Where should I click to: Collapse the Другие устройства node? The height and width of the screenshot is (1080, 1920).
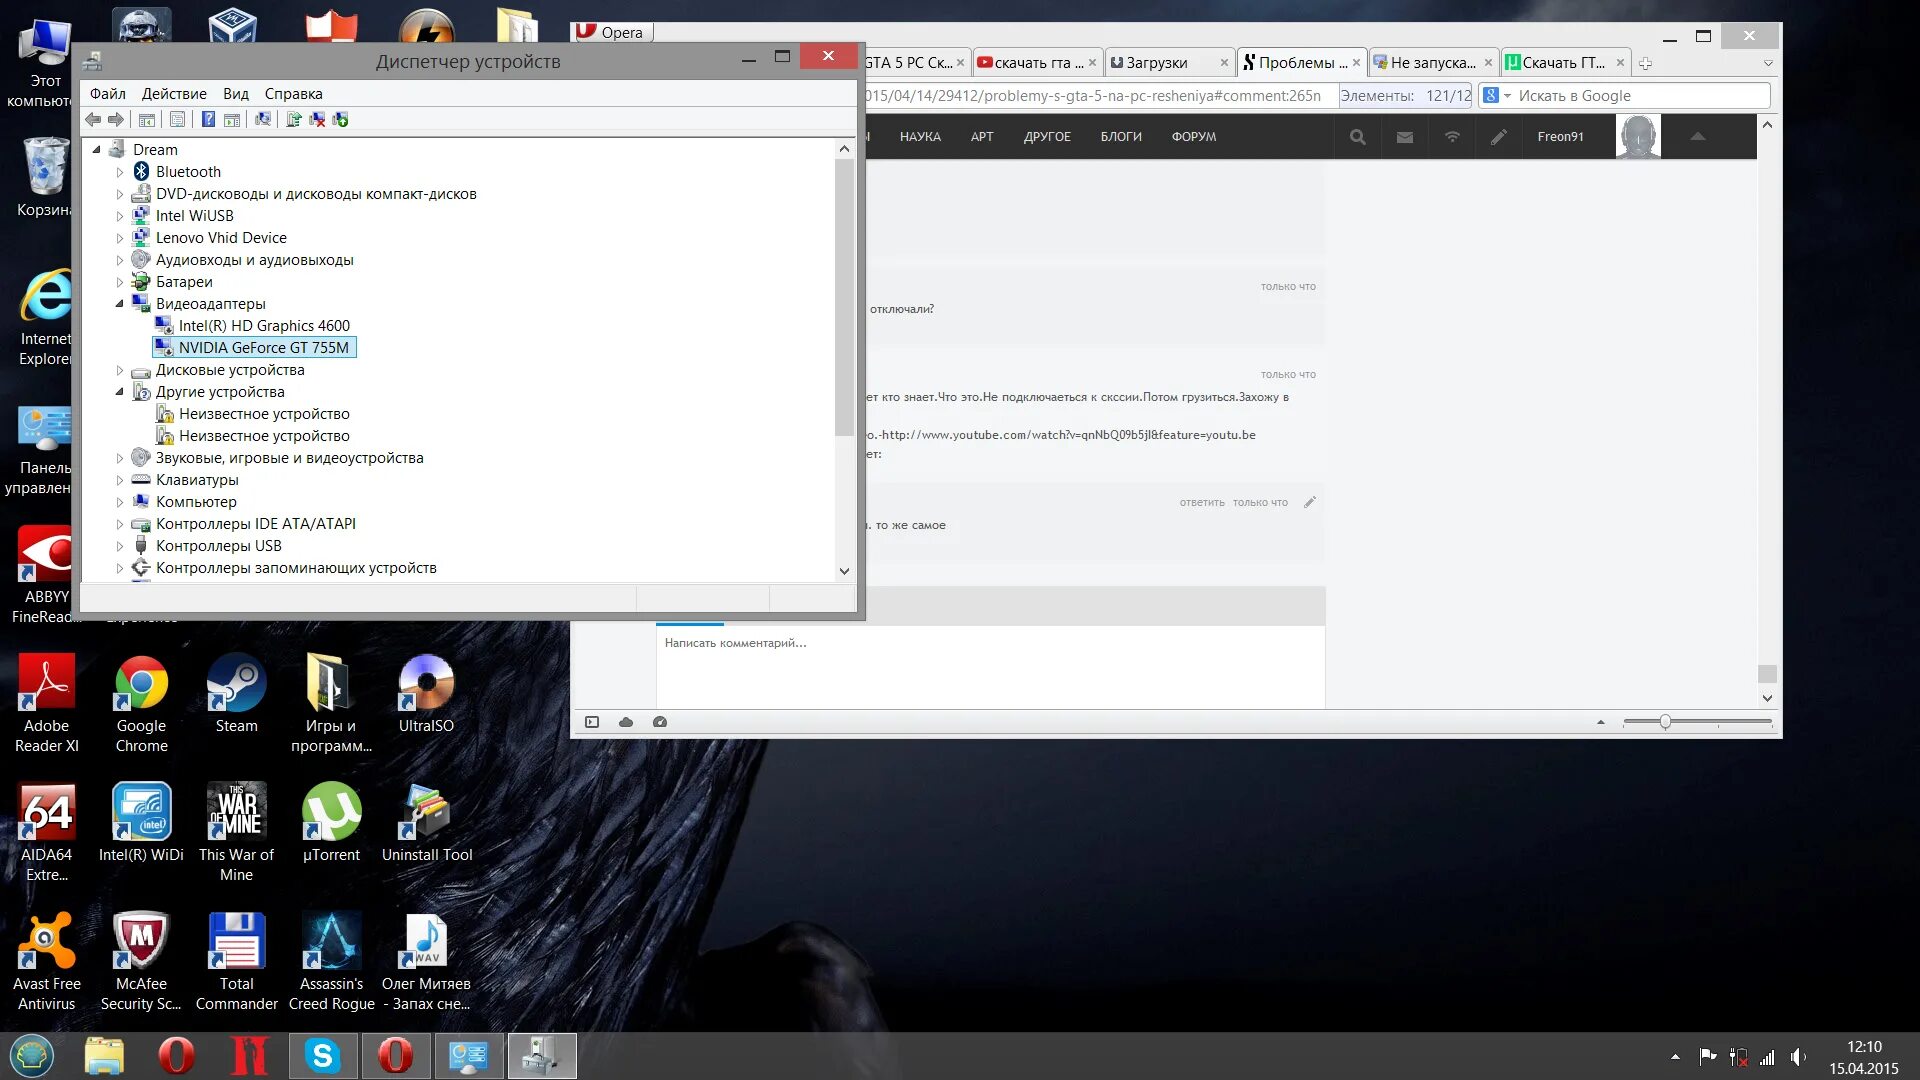(x=120, y=392)
